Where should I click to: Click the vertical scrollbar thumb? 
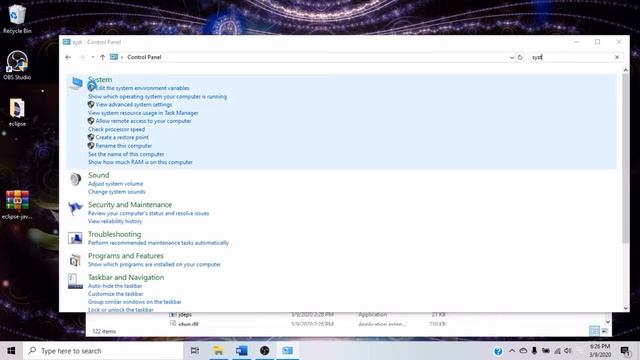pos(625,158)
